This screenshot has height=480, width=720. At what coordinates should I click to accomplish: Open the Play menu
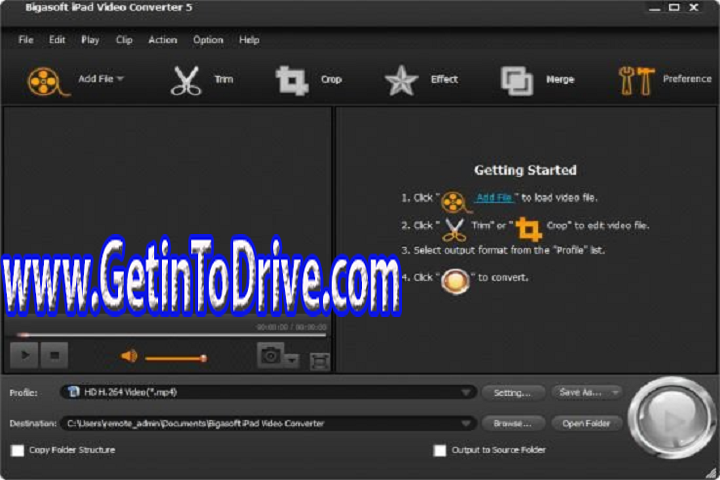(x=90, y=40)
